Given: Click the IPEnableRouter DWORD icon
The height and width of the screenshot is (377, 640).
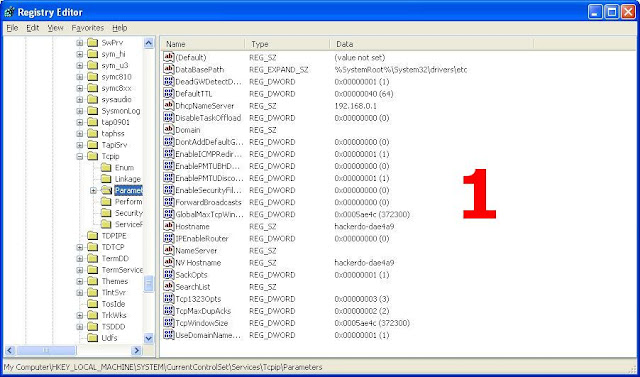Looking at the screenshot, I should click(169, 238).
